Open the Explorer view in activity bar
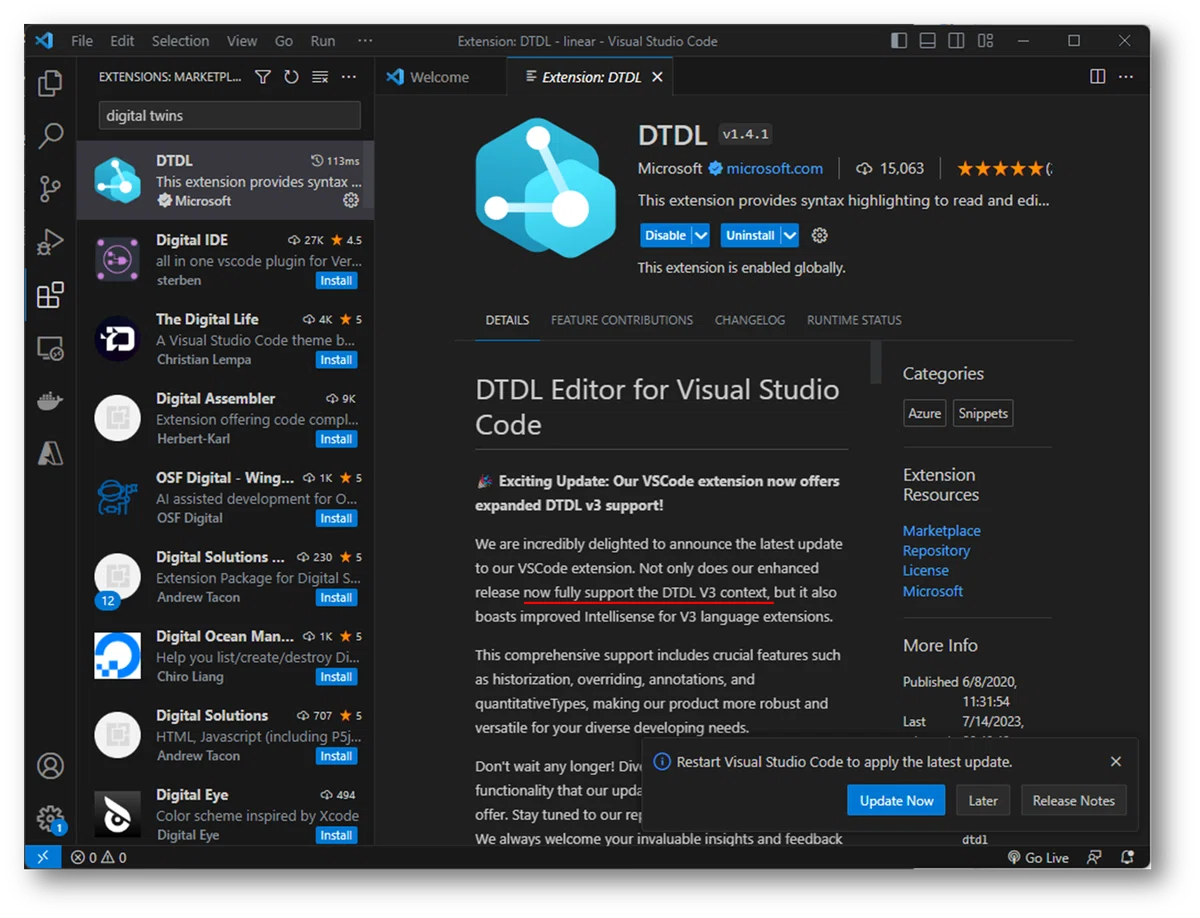The height and width of the screenshot is (918, 1200). [x=50, y=83]
